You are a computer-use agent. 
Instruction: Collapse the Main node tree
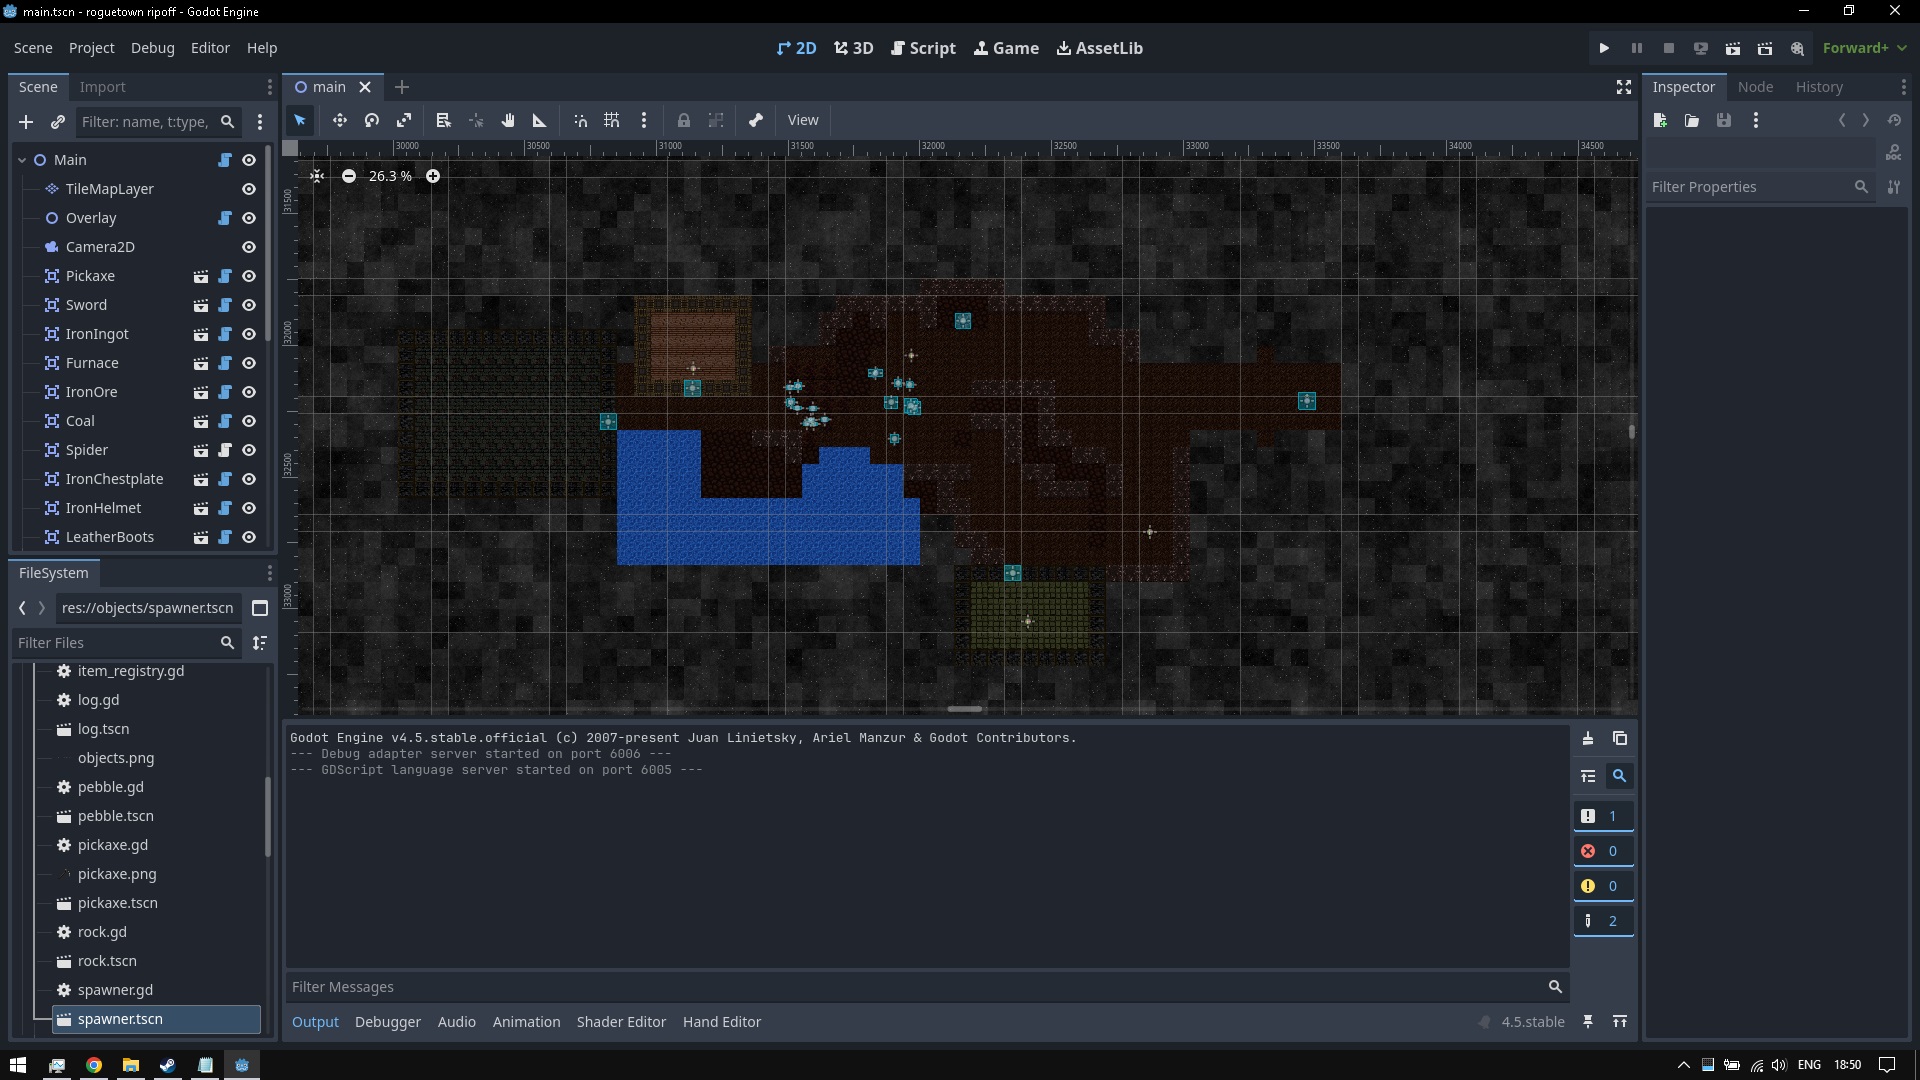22,160
